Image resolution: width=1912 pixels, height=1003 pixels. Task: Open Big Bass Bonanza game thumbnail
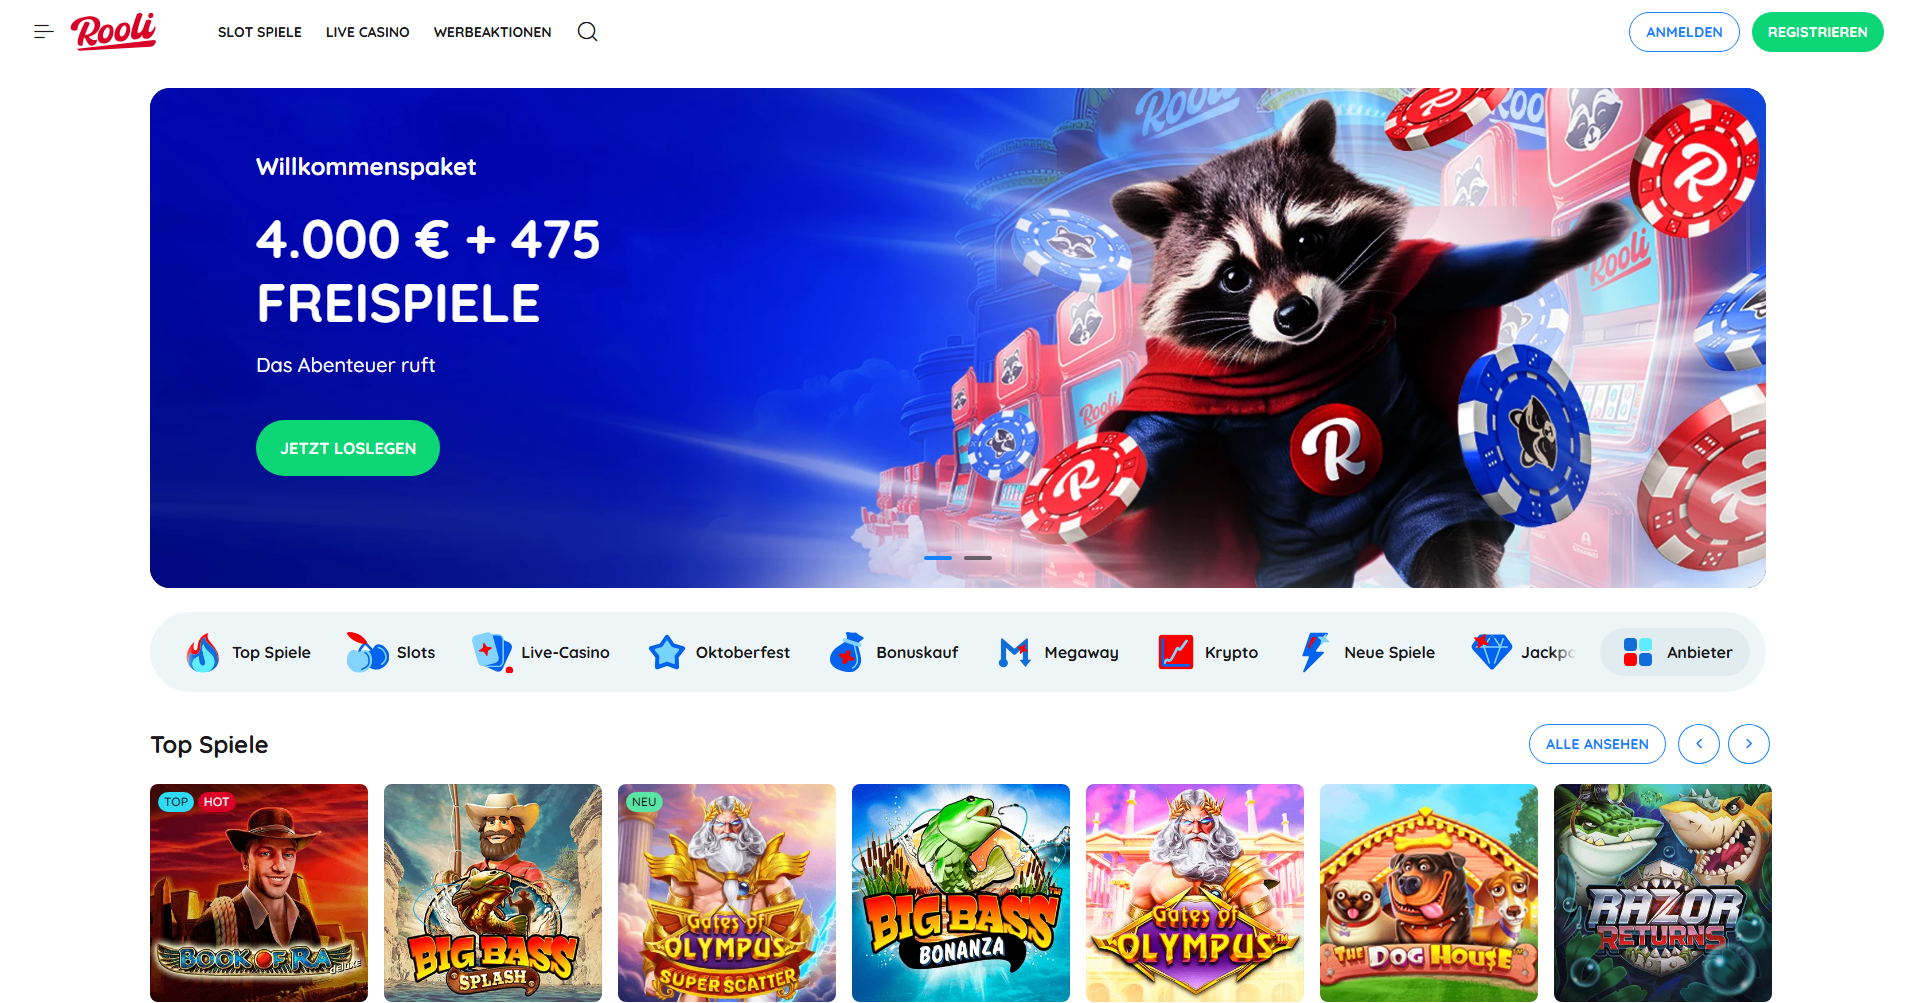click(961, 893)
